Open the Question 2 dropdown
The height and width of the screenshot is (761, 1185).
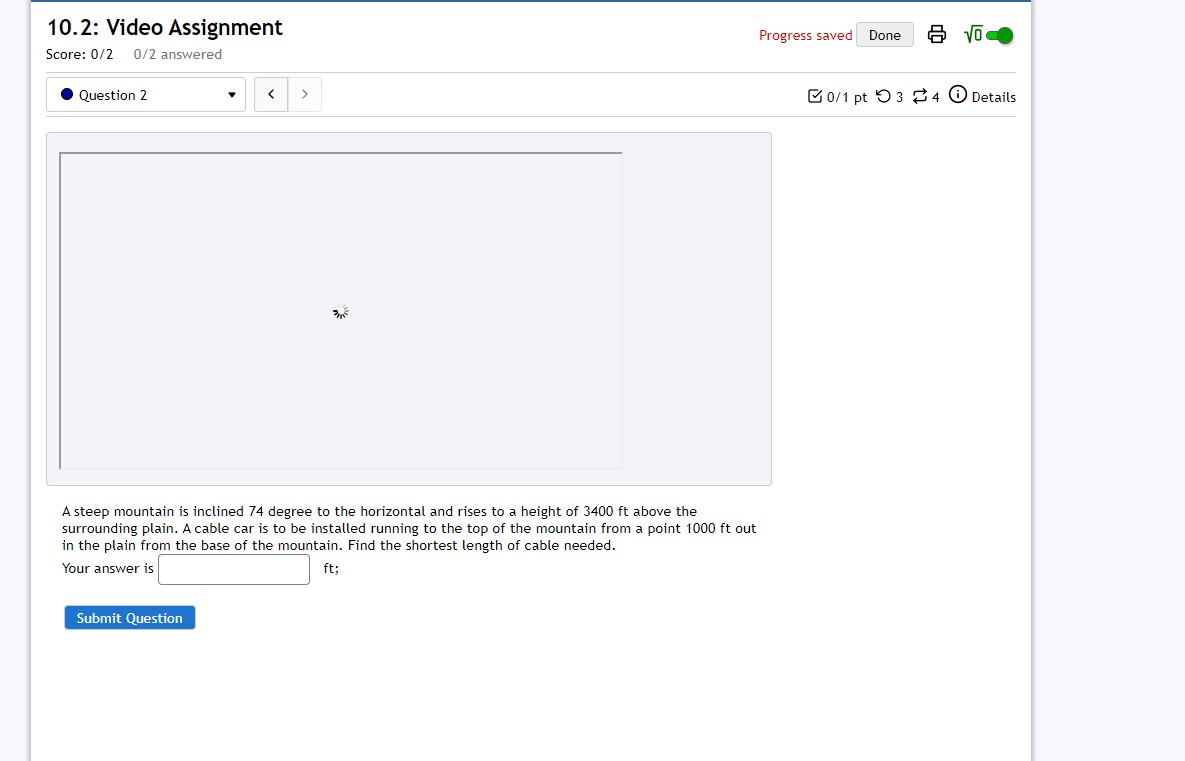click(146, 94)
